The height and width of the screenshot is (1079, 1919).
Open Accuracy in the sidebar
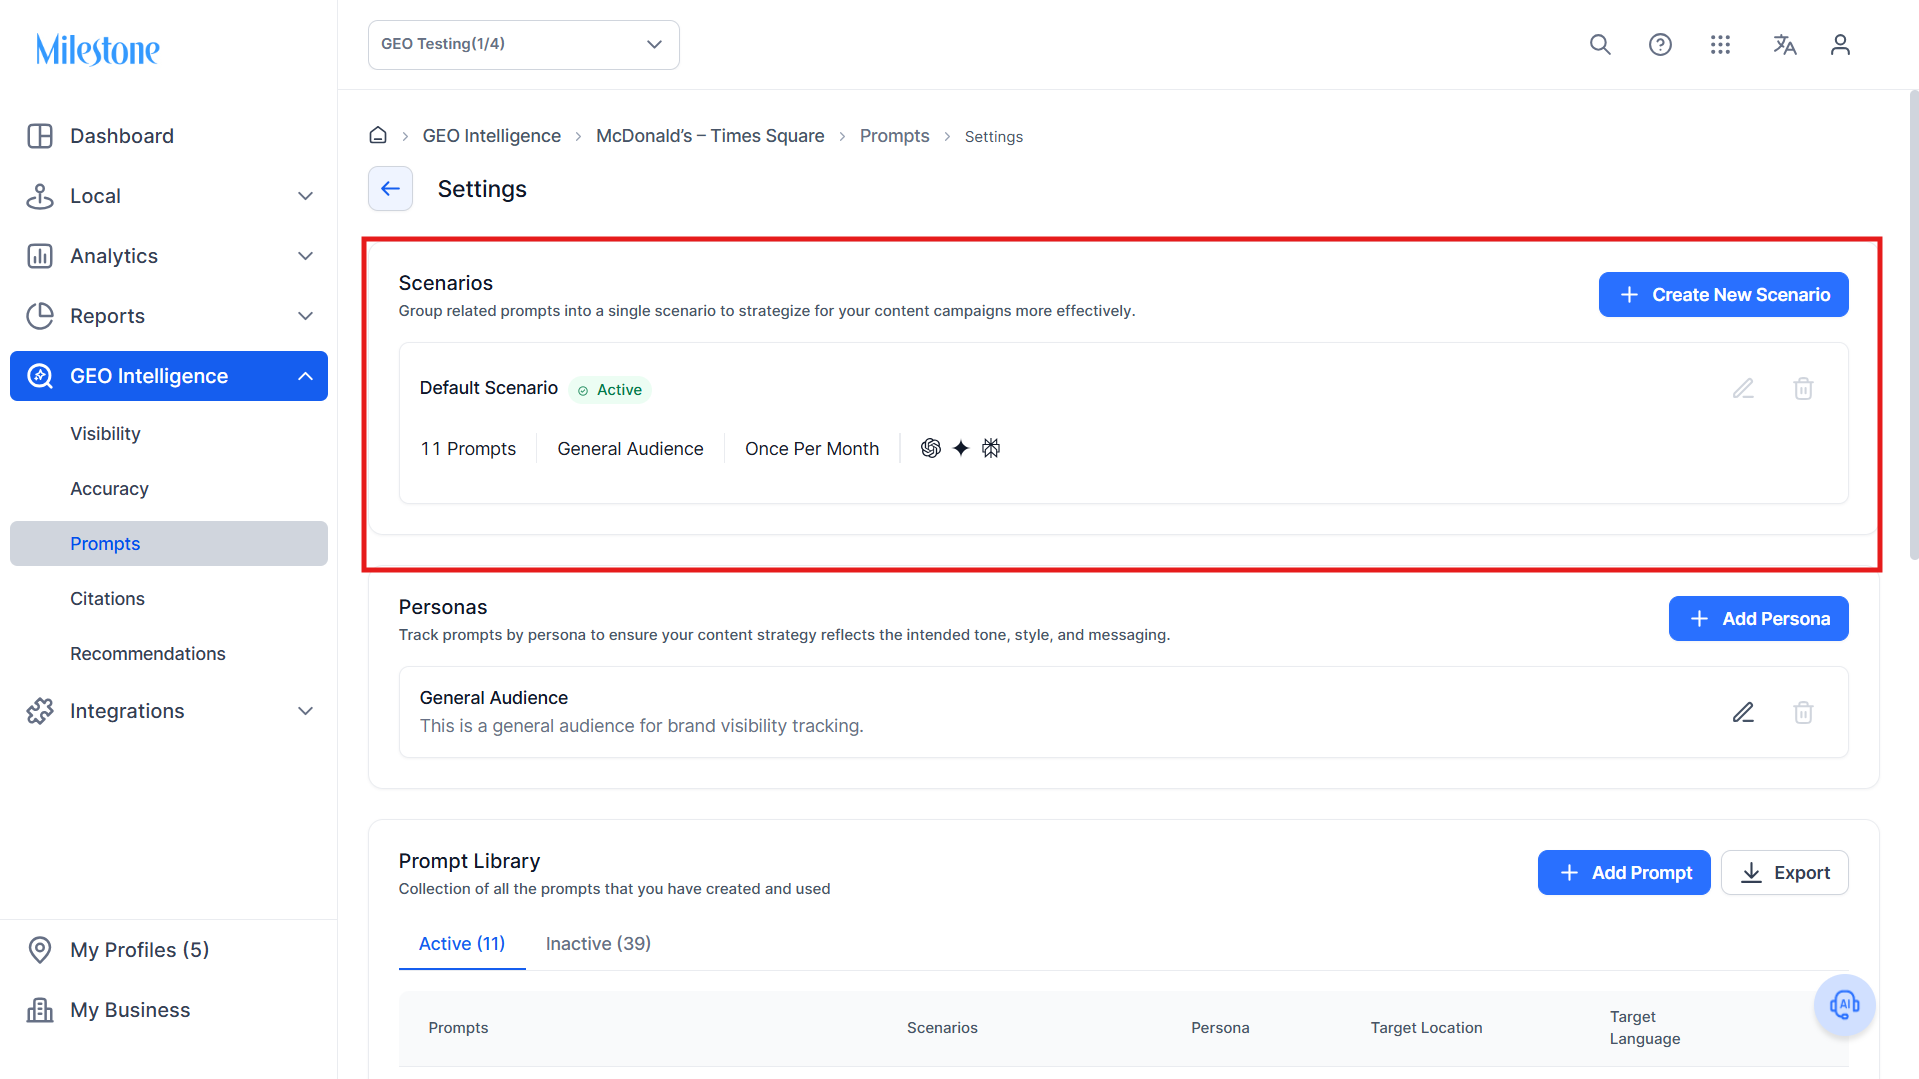(109, 488)
